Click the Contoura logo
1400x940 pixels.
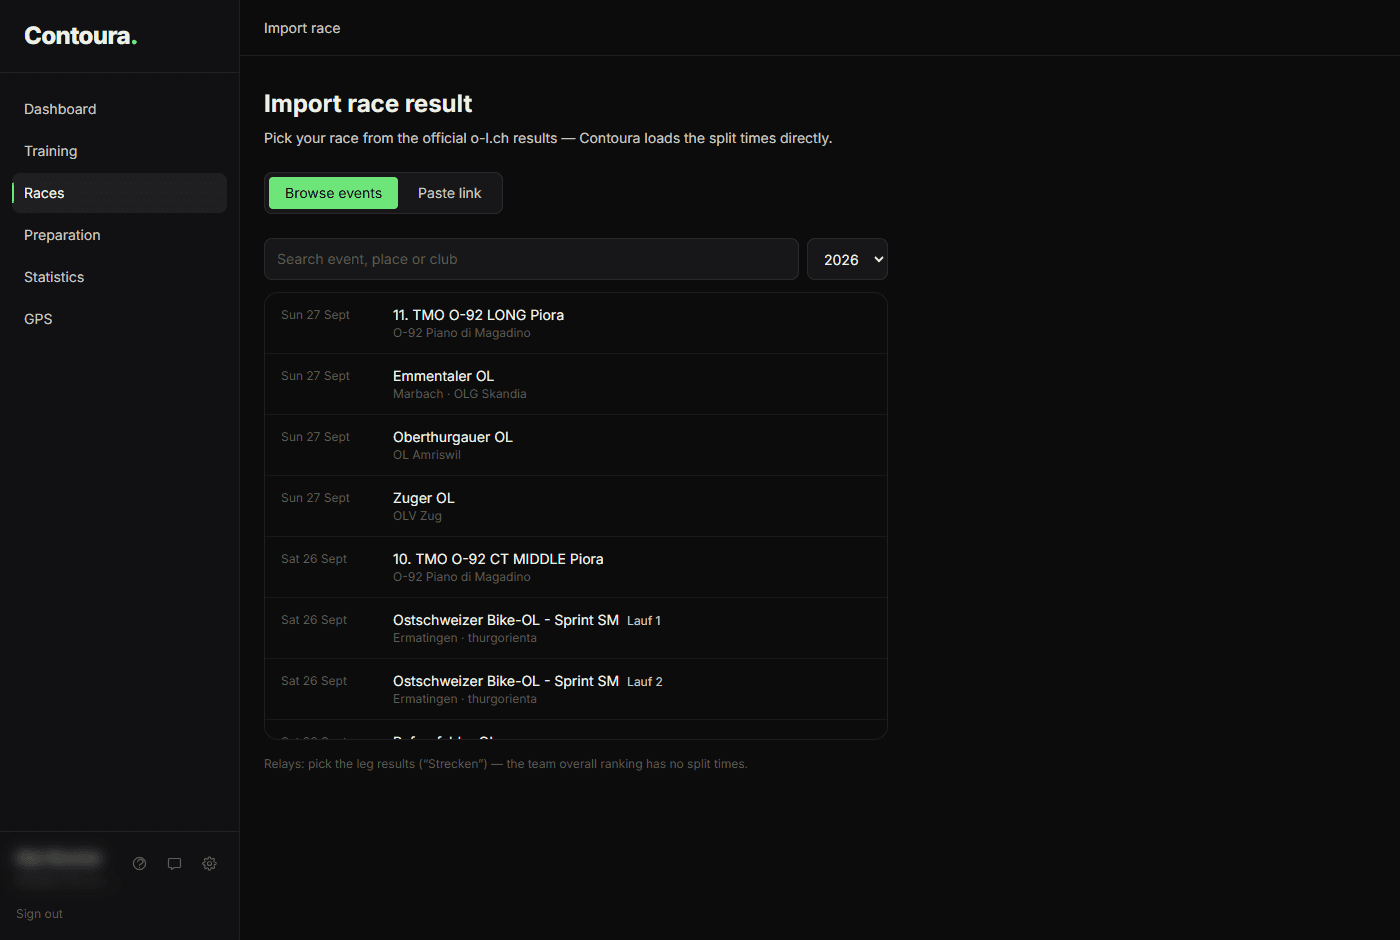pyautogui.click(x=80, y=36)
